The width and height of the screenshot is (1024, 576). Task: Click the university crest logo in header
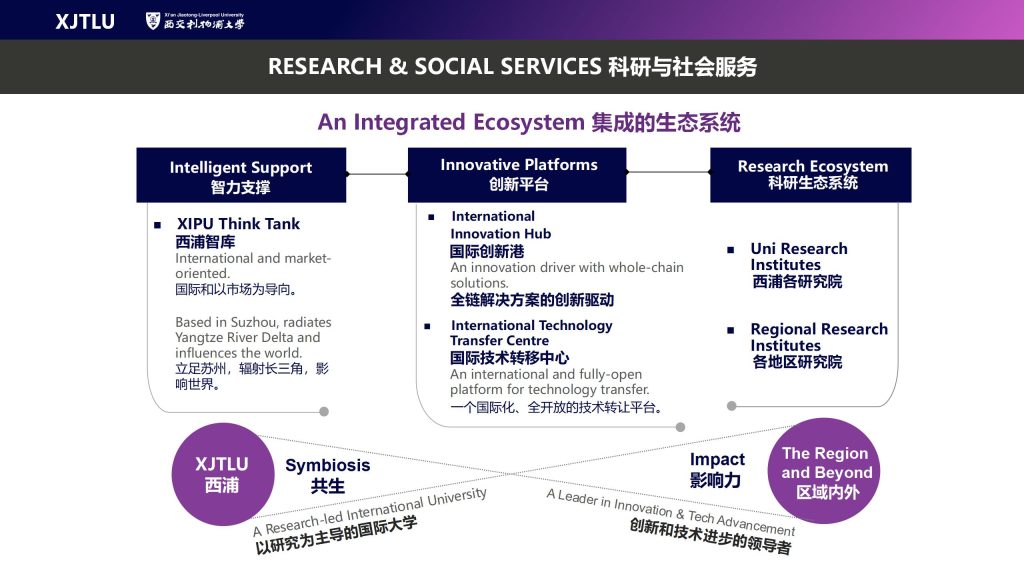152,21
